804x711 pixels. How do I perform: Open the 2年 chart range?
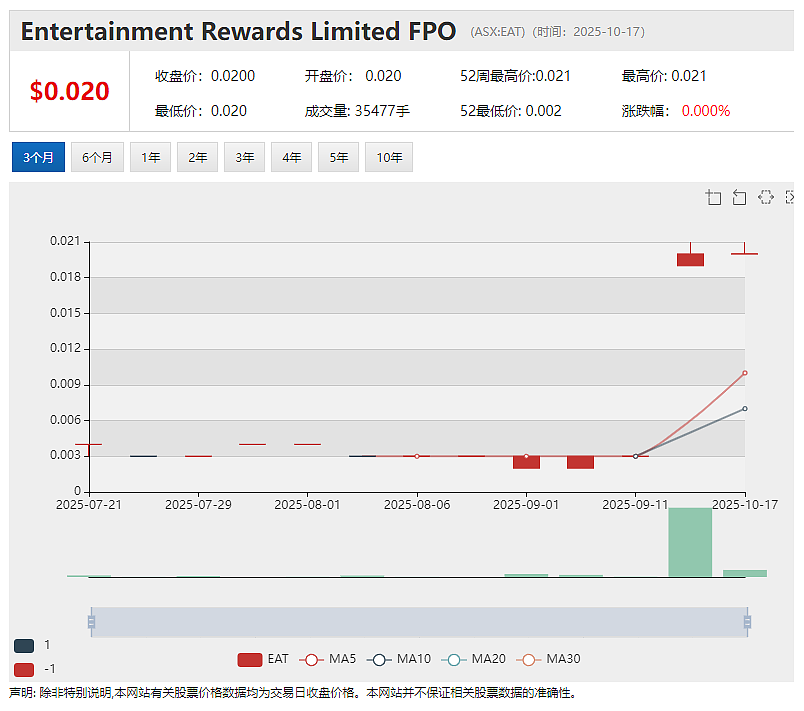coord(197,157)
